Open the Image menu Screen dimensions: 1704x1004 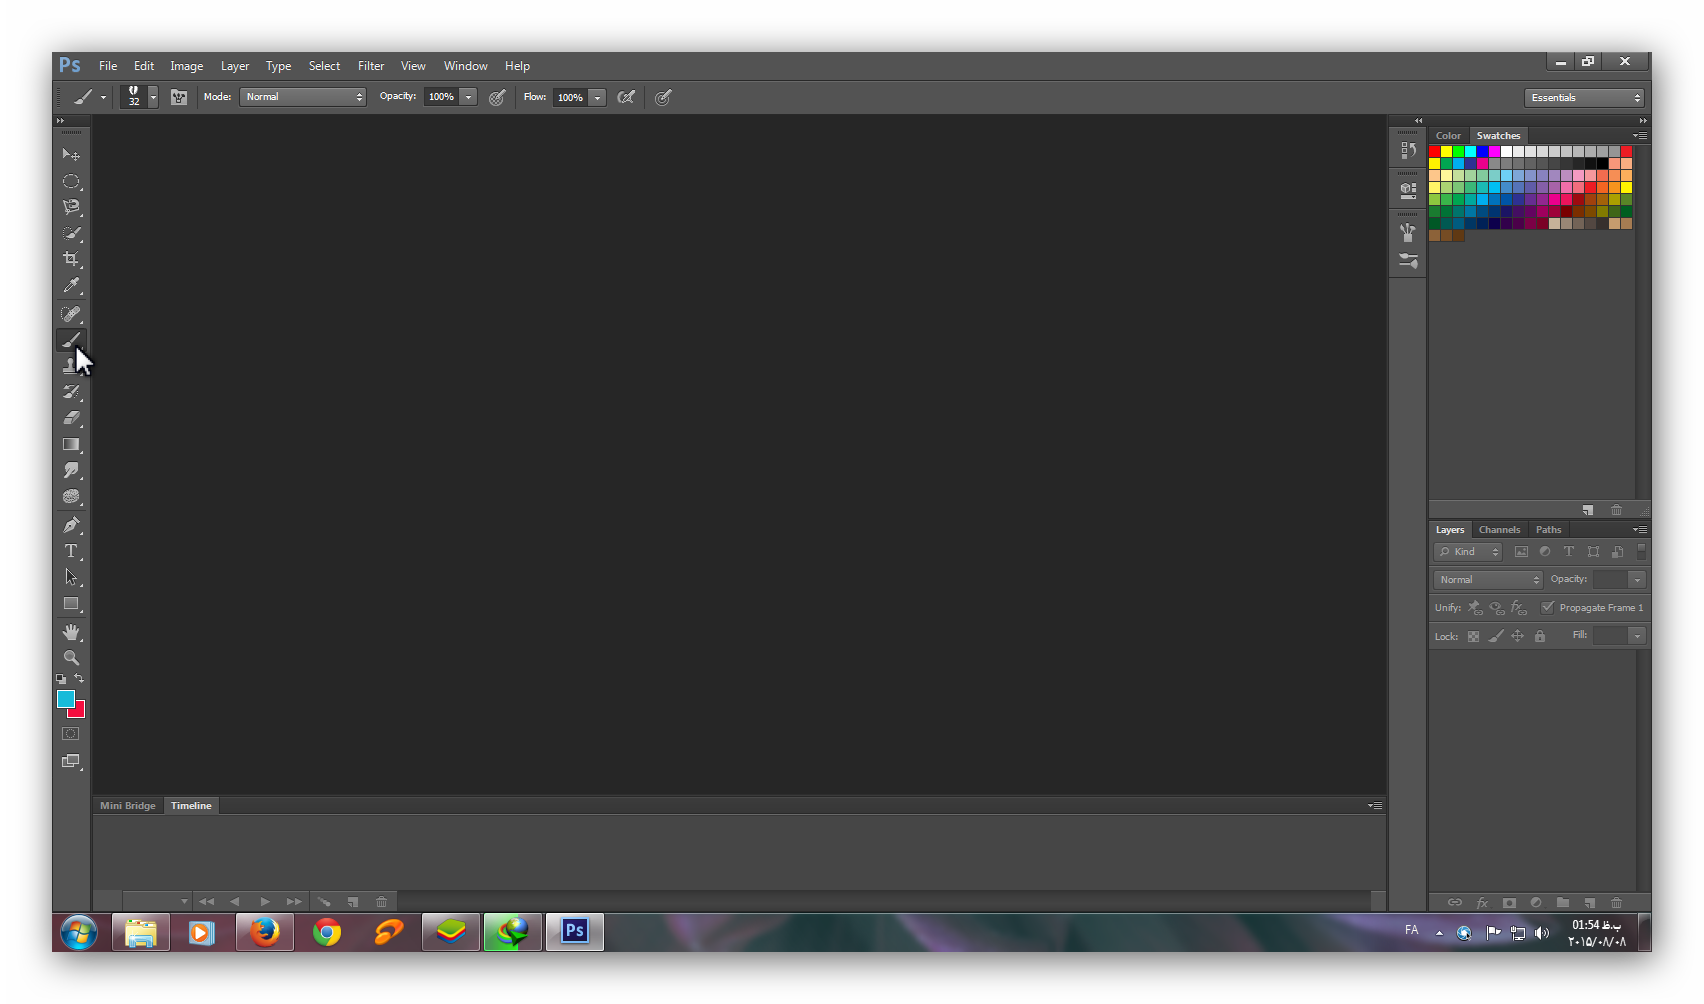187,66
